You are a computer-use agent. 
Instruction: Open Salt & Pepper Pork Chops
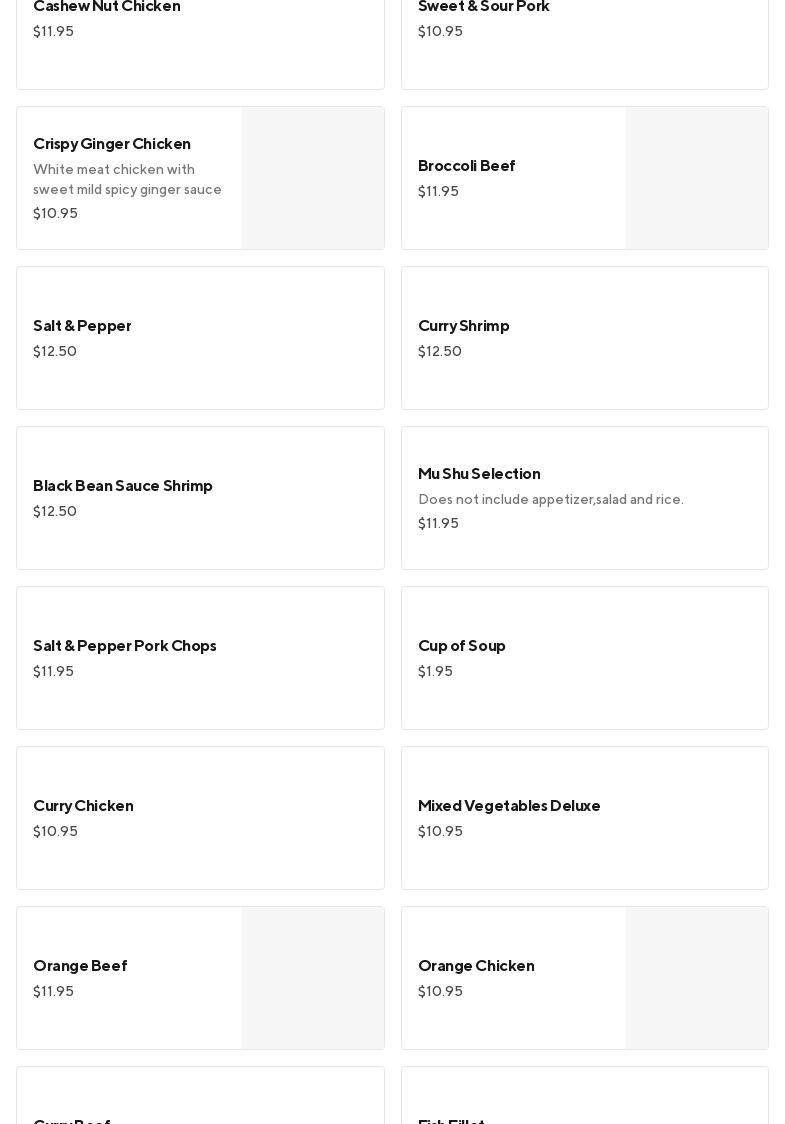coord(200,658)
